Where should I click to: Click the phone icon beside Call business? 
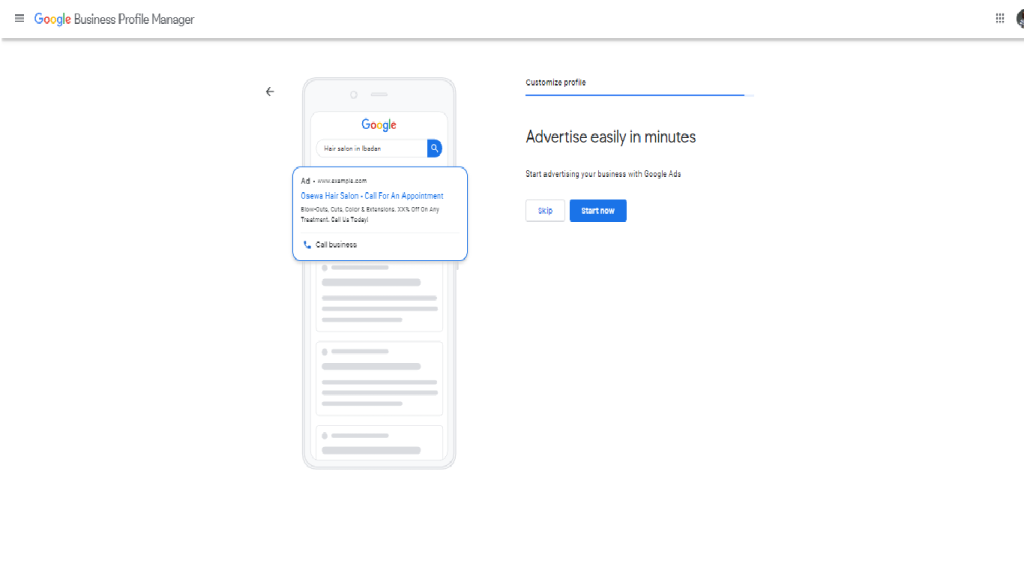click(x=307, y=245)
